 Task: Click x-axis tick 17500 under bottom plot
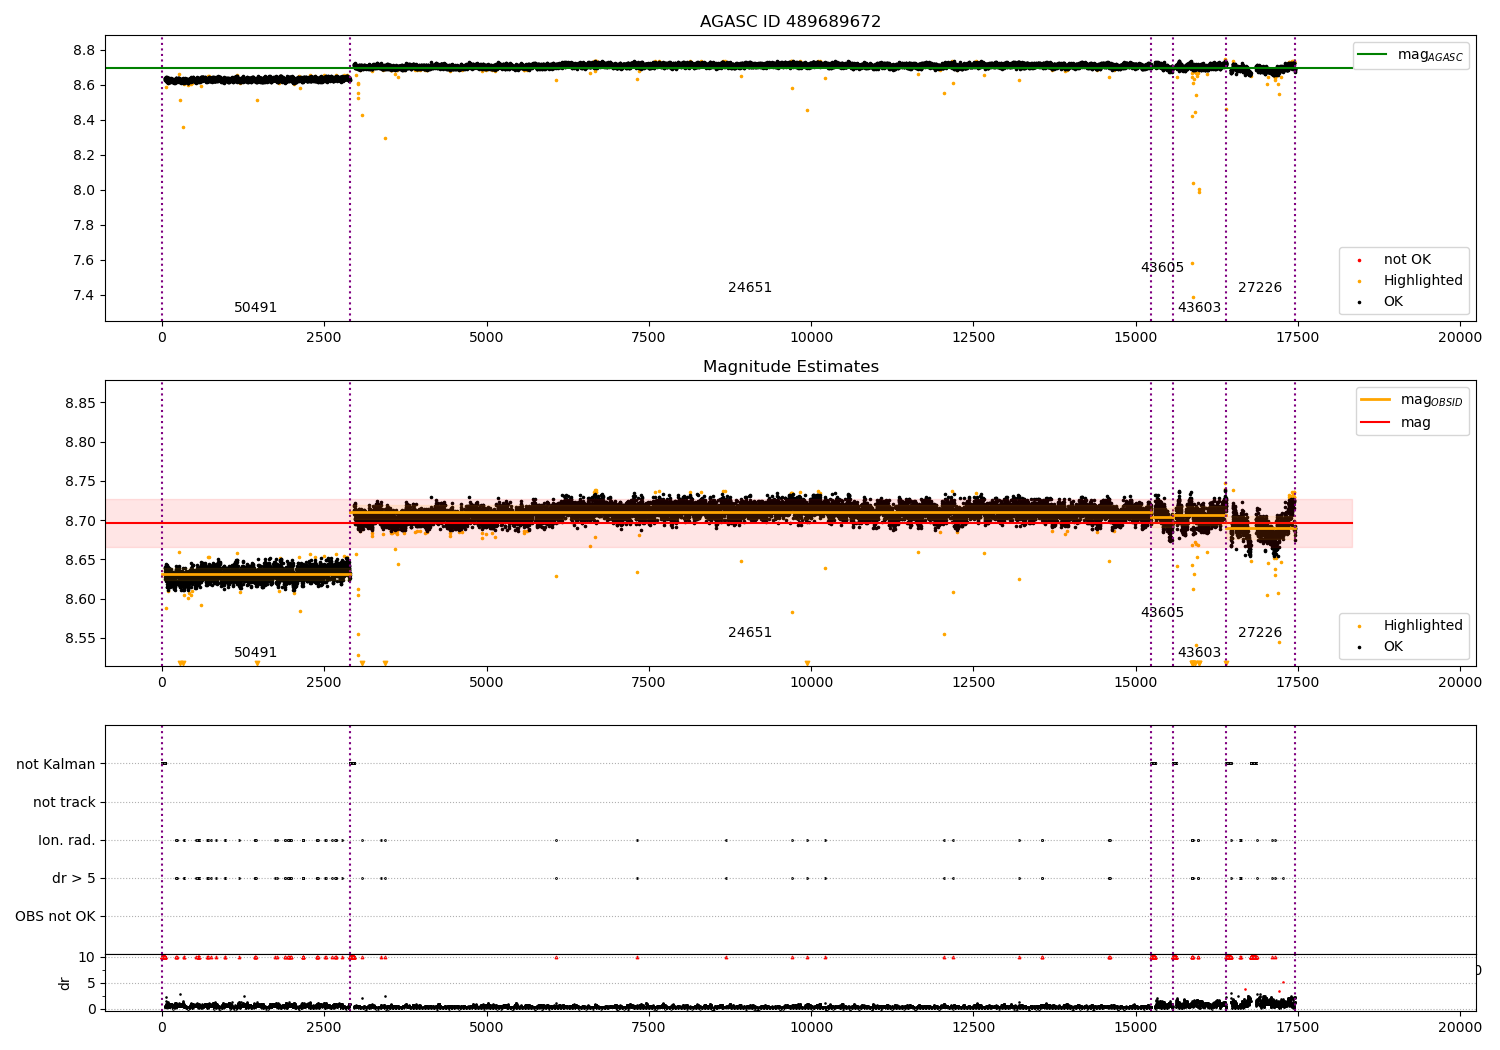(1298, 1027)
